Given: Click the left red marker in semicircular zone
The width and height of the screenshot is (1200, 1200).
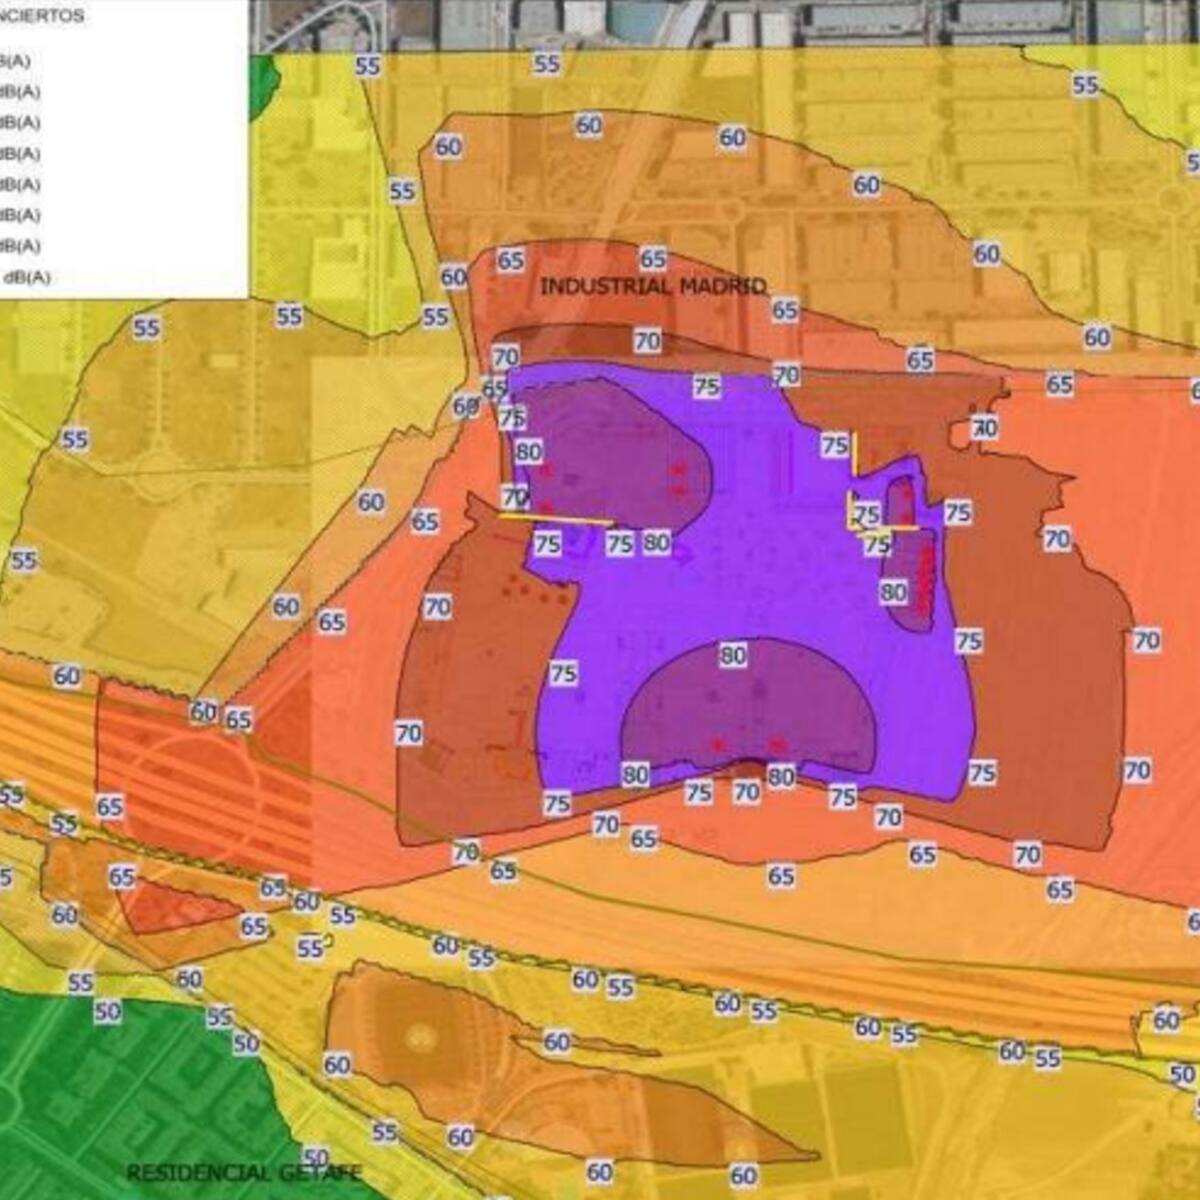Looking at the screenshot, I should [717, 744].
